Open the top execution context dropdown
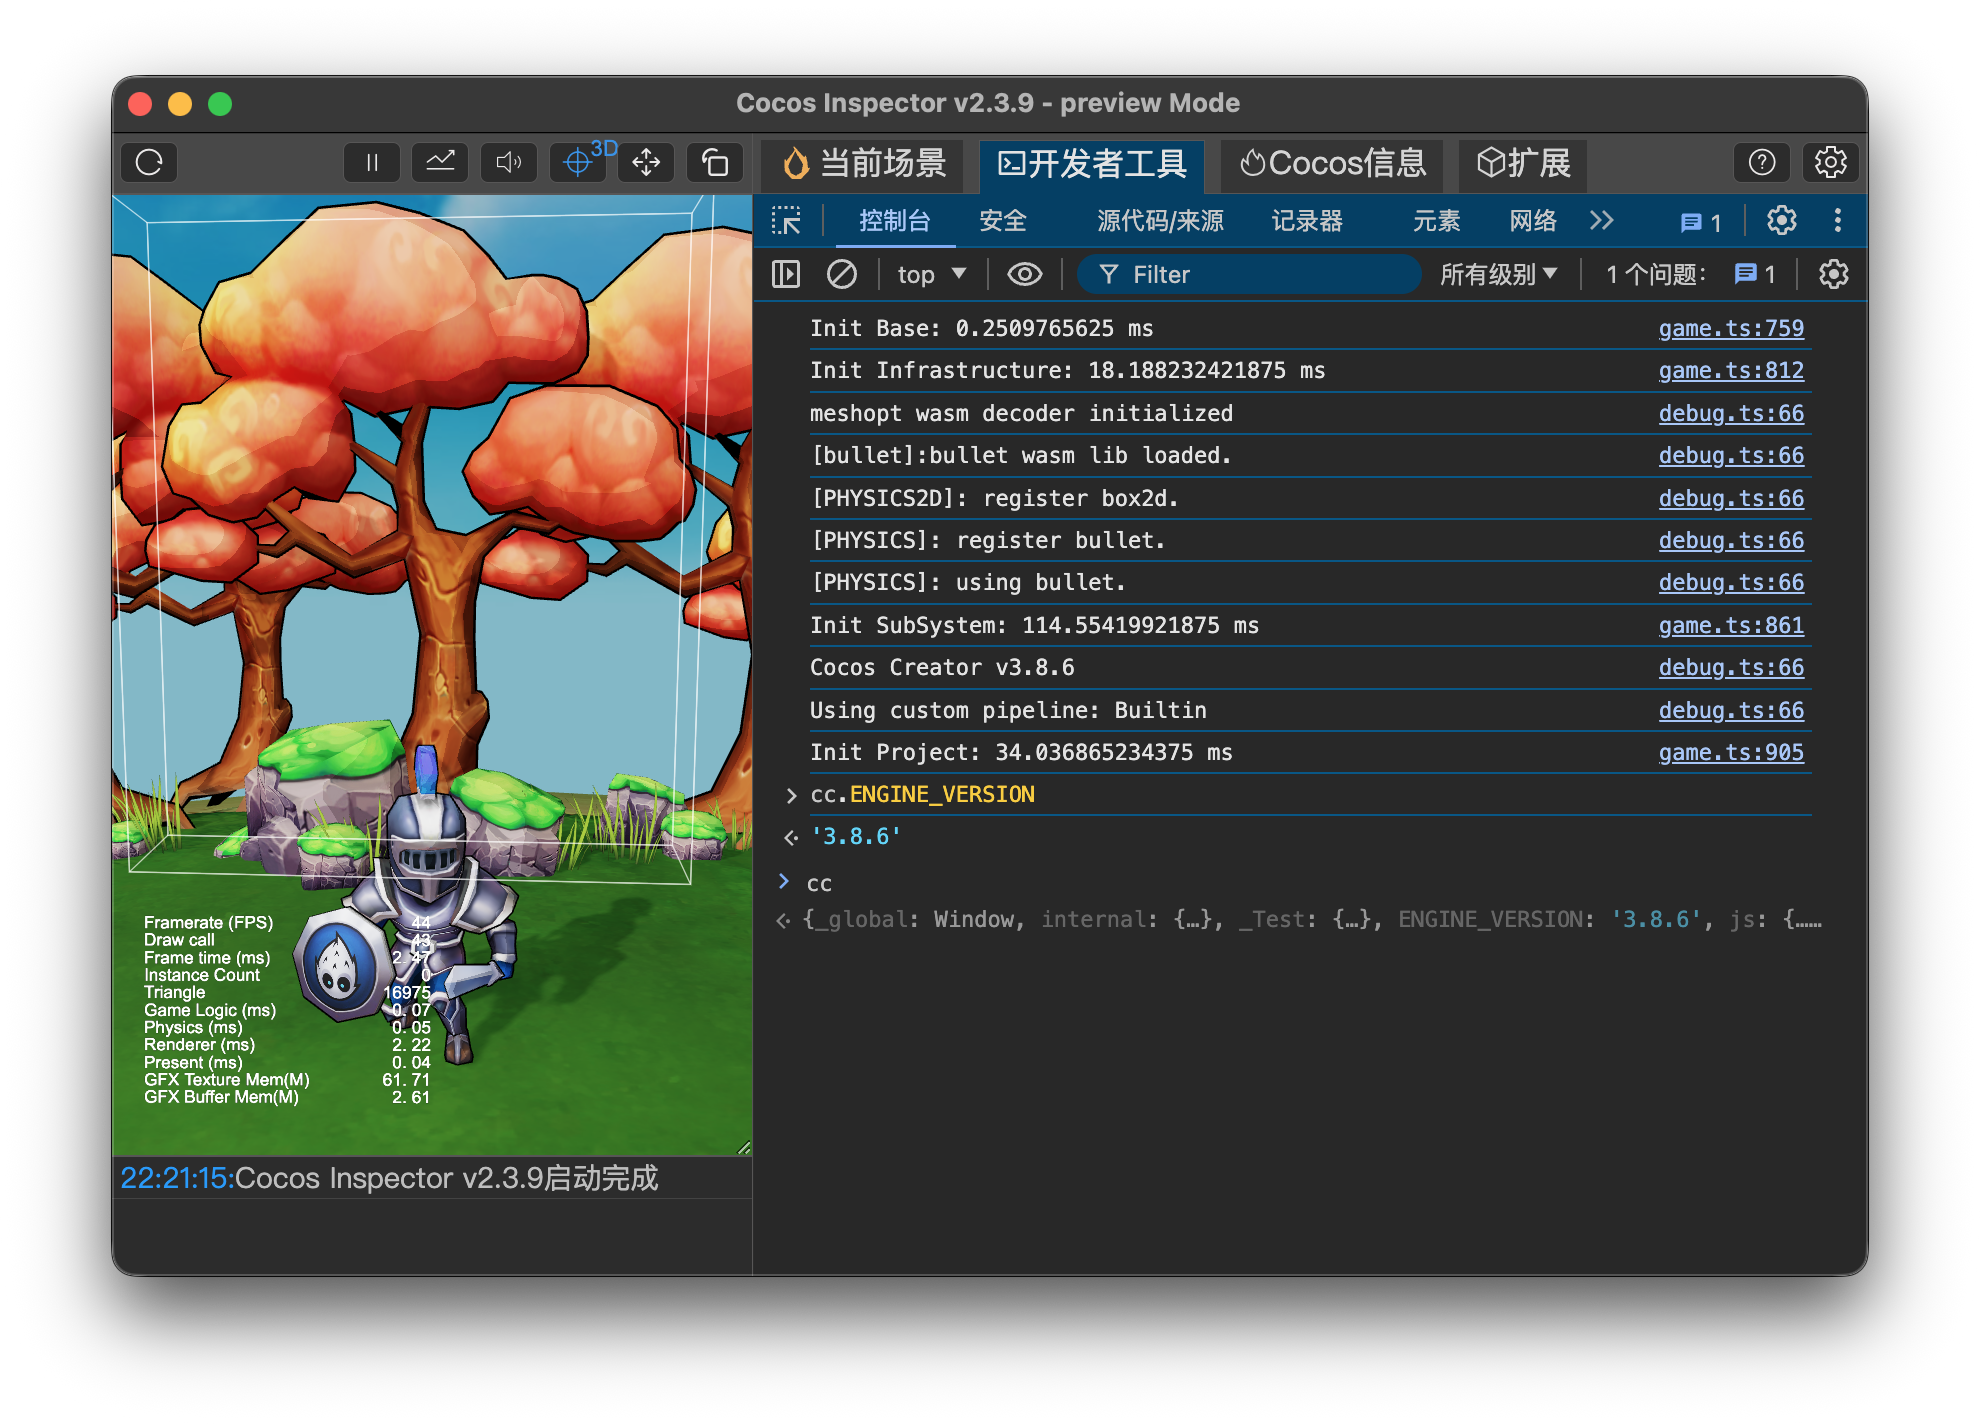The image size is (1980, 1424). (932, 274)
